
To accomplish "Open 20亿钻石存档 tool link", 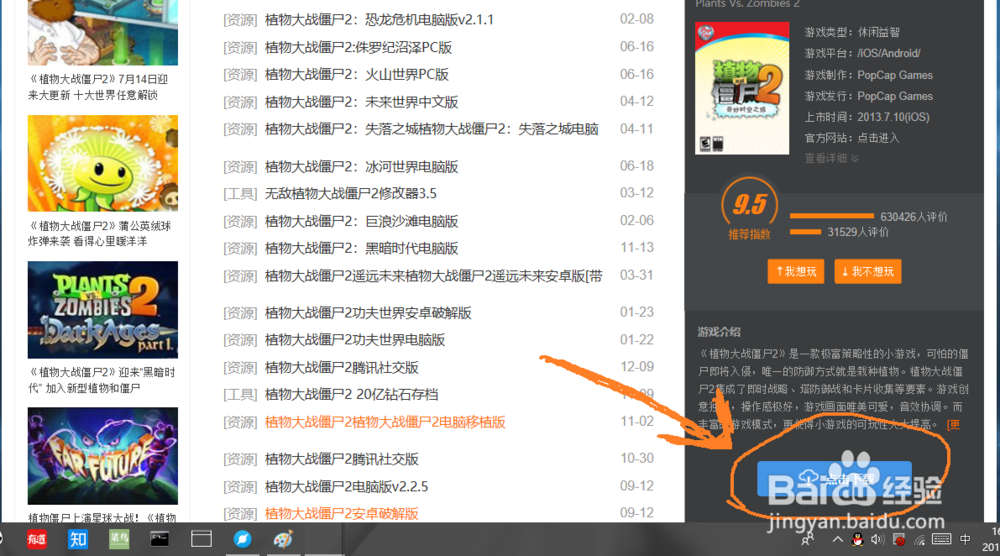I will [351, 395].
